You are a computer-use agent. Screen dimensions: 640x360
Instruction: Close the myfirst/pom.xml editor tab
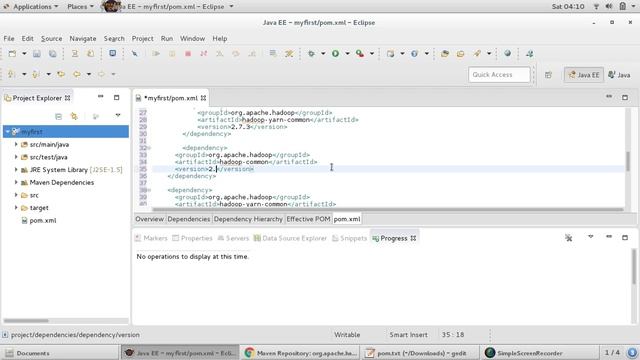203,98
